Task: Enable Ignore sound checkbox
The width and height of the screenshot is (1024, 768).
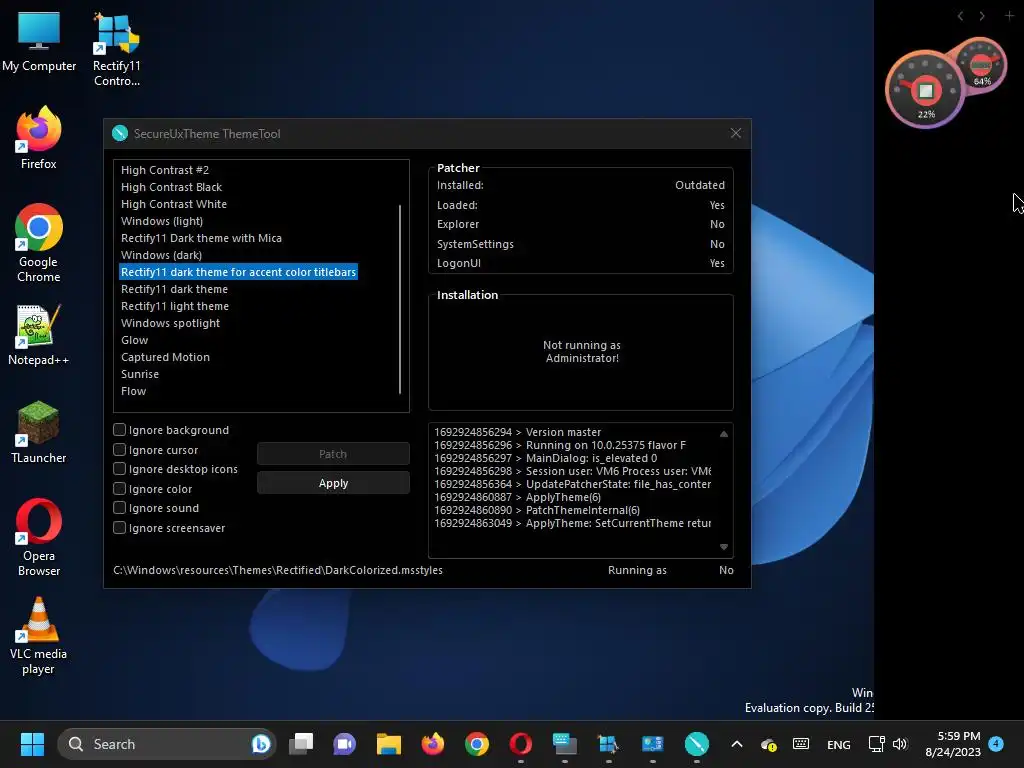Action: click(x=120, y=507)
